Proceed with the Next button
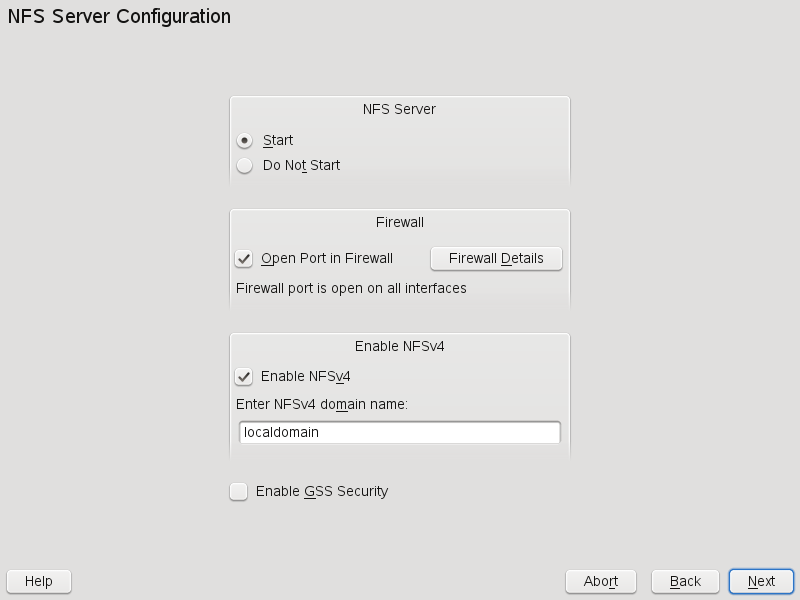Viewport: 800px width, 600px height. [761, 581]
